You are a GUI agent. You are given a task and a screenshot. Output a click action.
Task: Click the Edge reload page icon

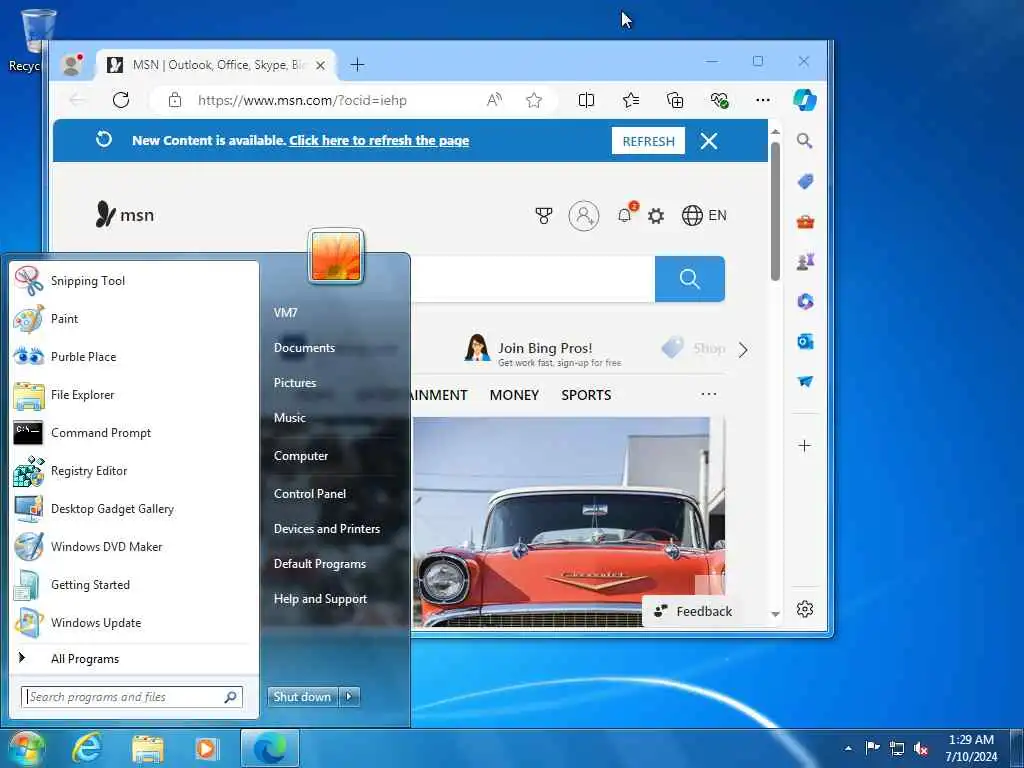[121, 100]
